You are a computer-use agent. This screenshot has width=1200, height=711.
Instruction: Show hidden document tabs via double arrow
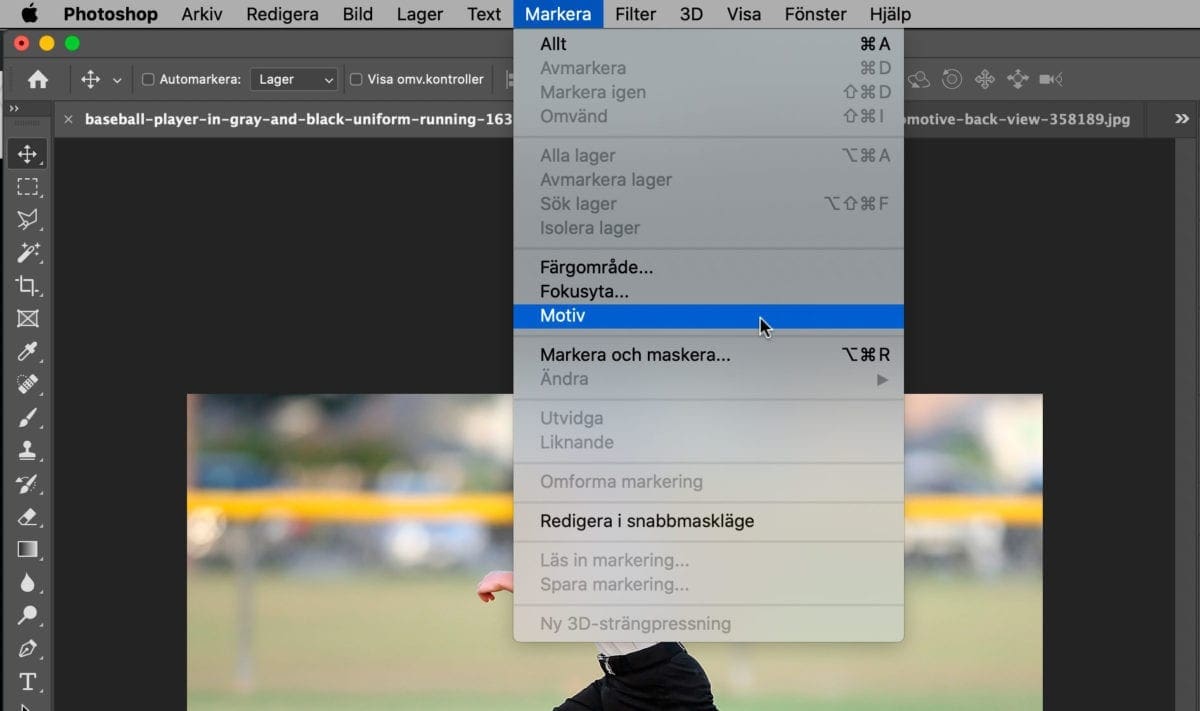[1181, 119]
